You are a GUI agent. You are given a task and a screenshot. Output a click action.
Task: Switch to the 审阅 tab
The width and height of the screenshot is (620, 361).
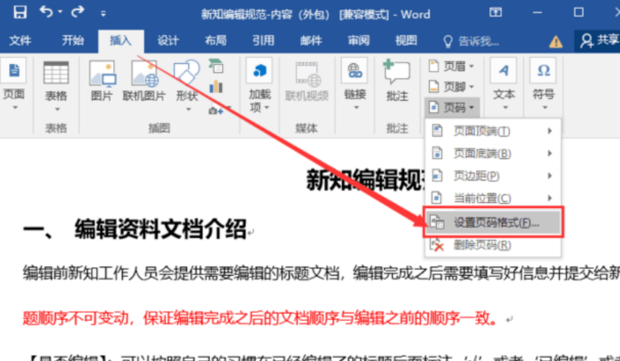359,40
